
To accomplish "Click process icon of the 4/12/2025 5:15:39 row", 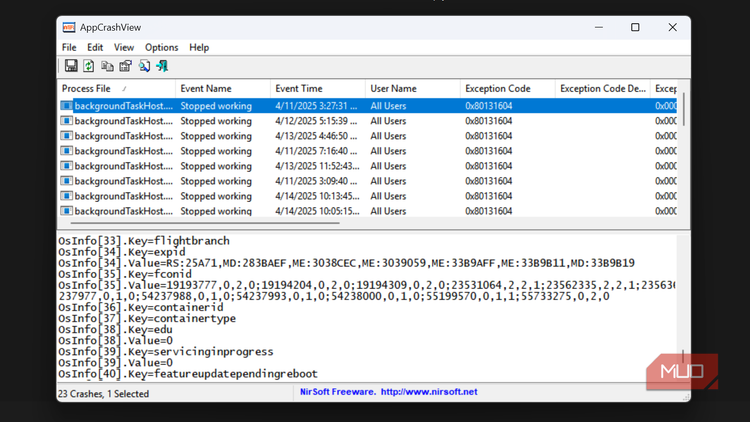I will (66, 121).
